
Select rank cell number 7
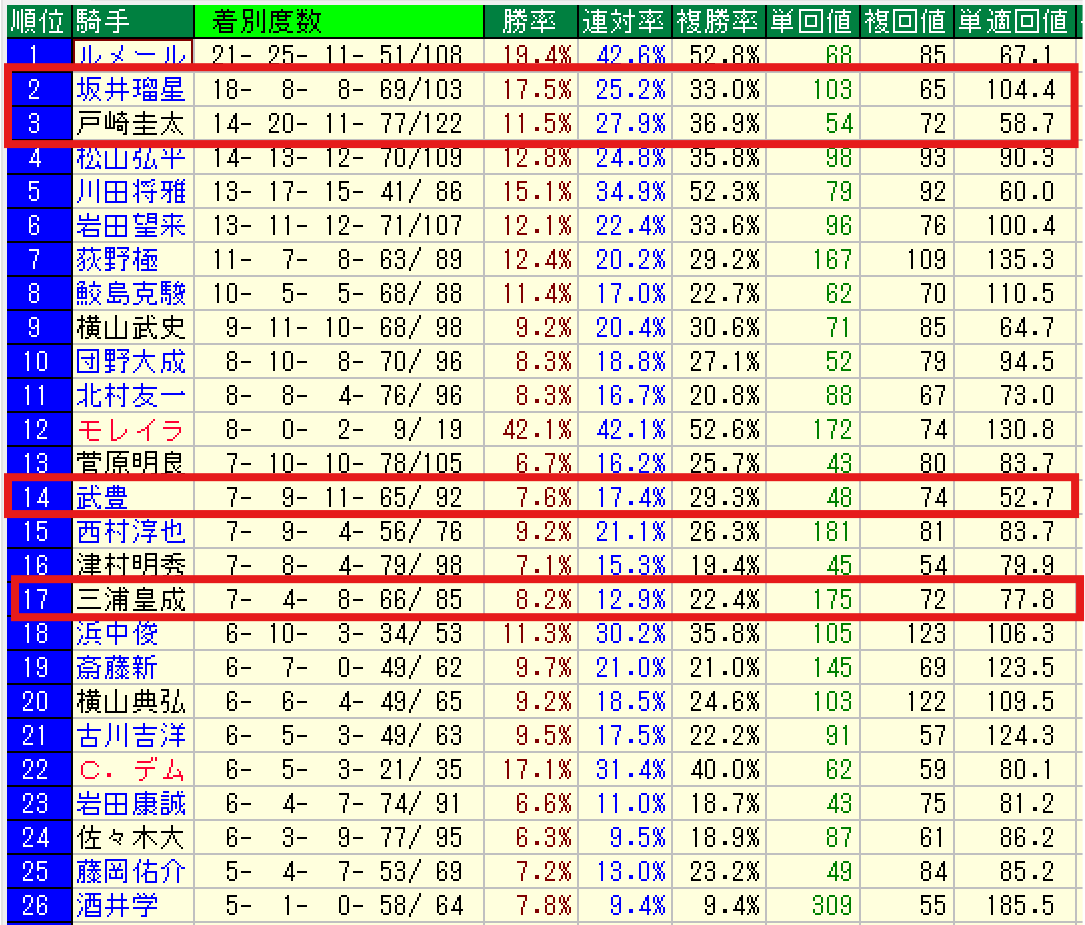(35, 260)
